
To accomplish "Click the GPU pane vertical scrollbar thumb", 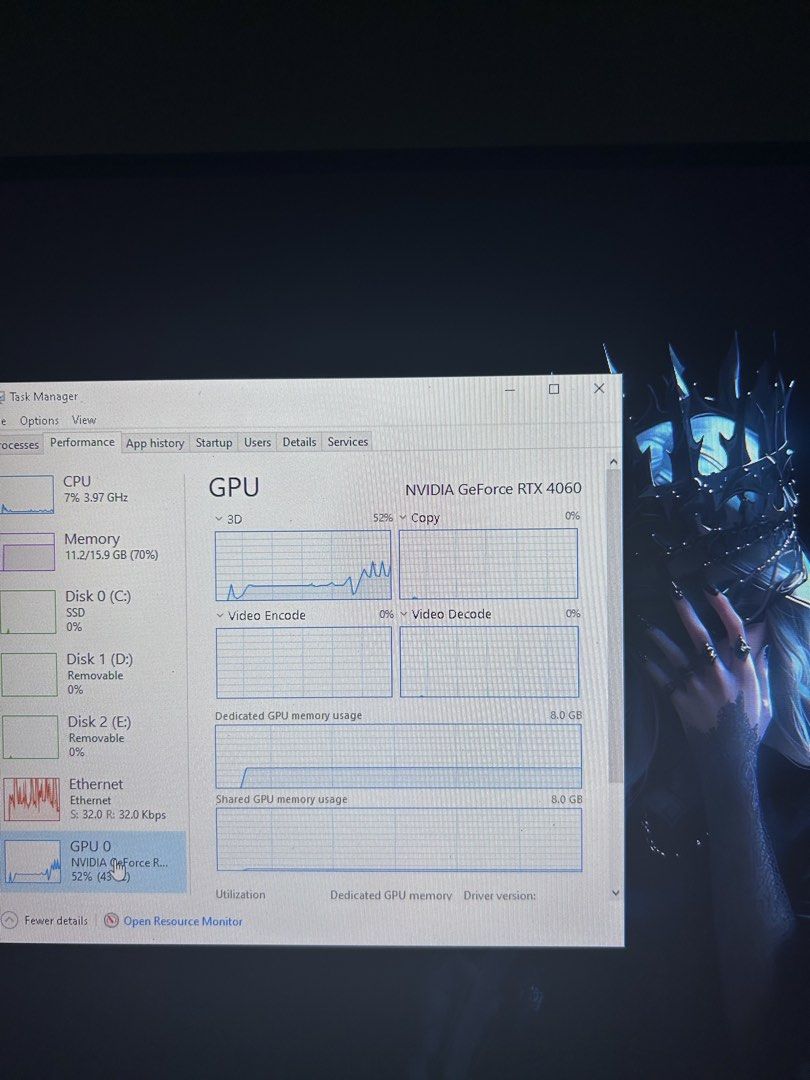I will pos(614,625).
